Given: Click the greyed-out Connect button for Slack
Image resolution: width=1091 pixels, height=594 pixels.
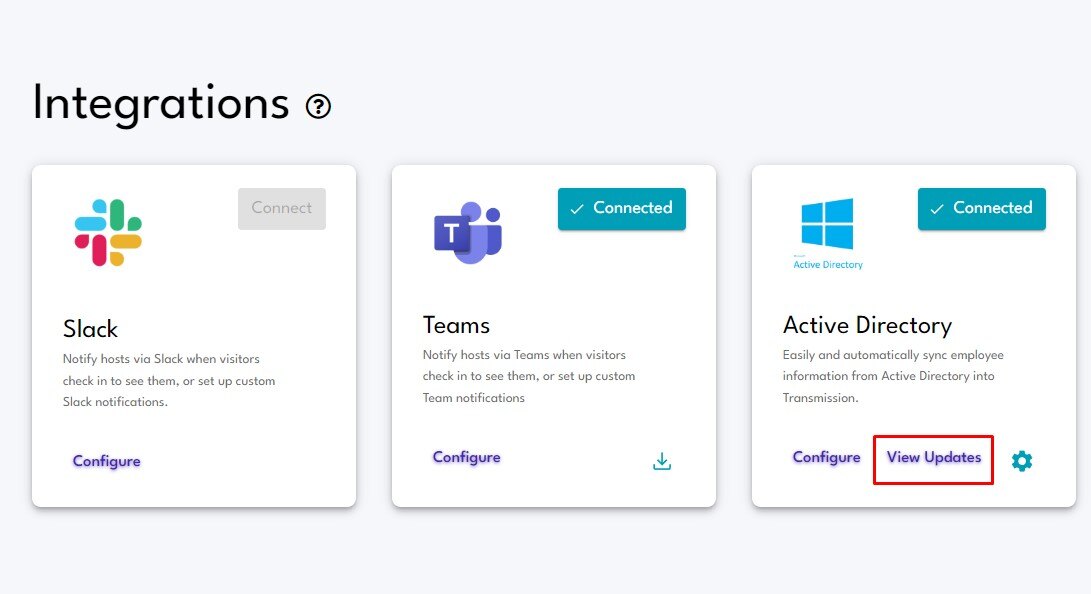Looking at the screenshot, I should pyautogui.click(x=282, y=209).
